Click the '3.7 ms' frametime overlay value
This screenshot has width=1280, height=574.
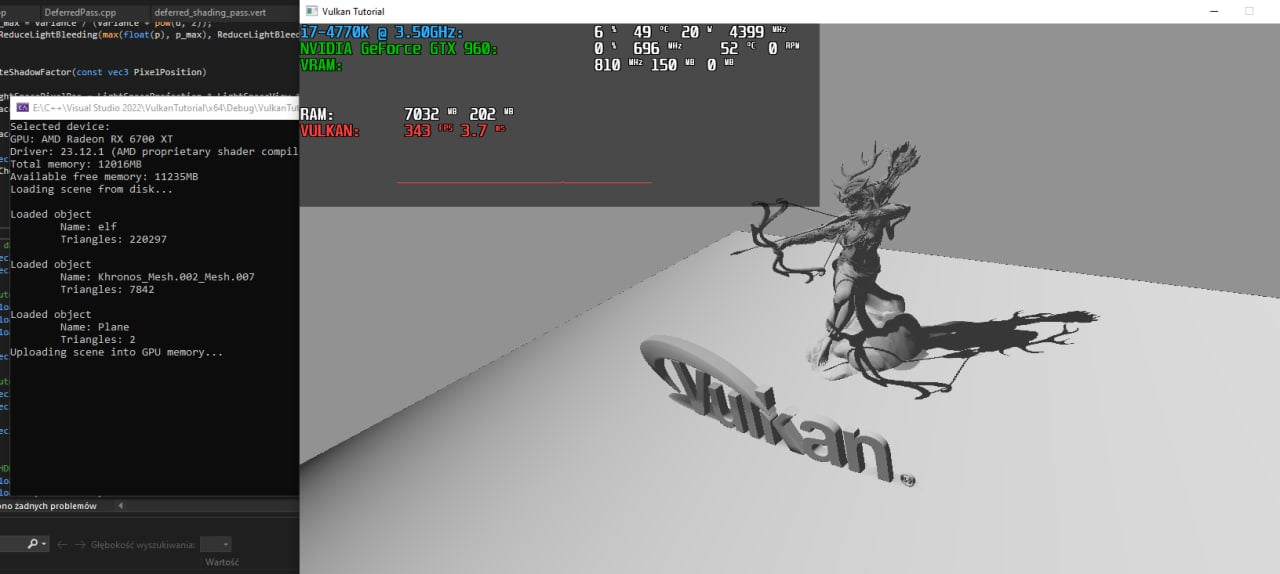[x=485, y=130]
